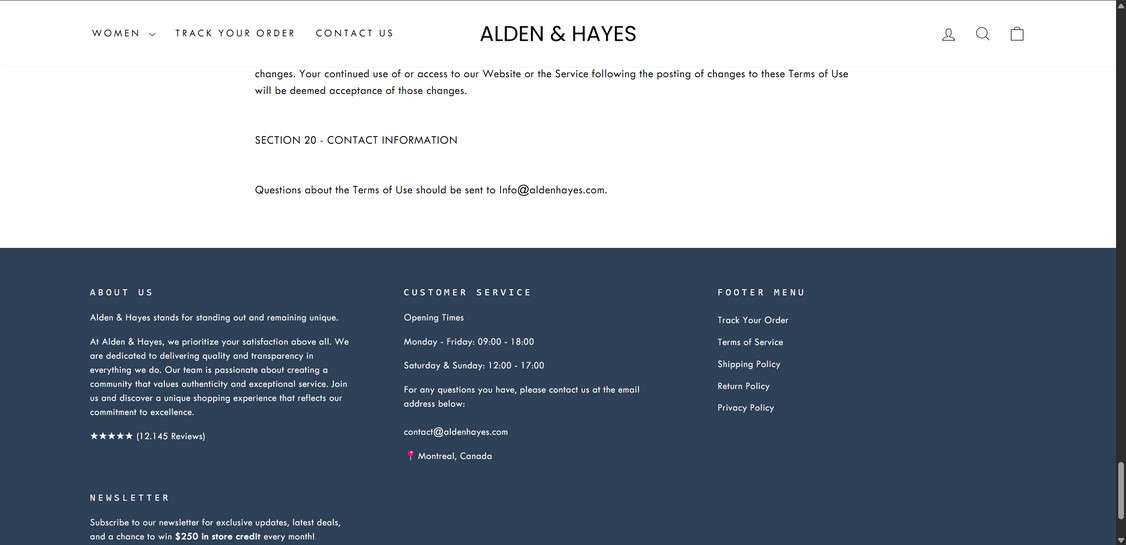This screenshot has width=1126, height=545.
Task: Click the Alden & Hayes logo
Action: (558, 34)
